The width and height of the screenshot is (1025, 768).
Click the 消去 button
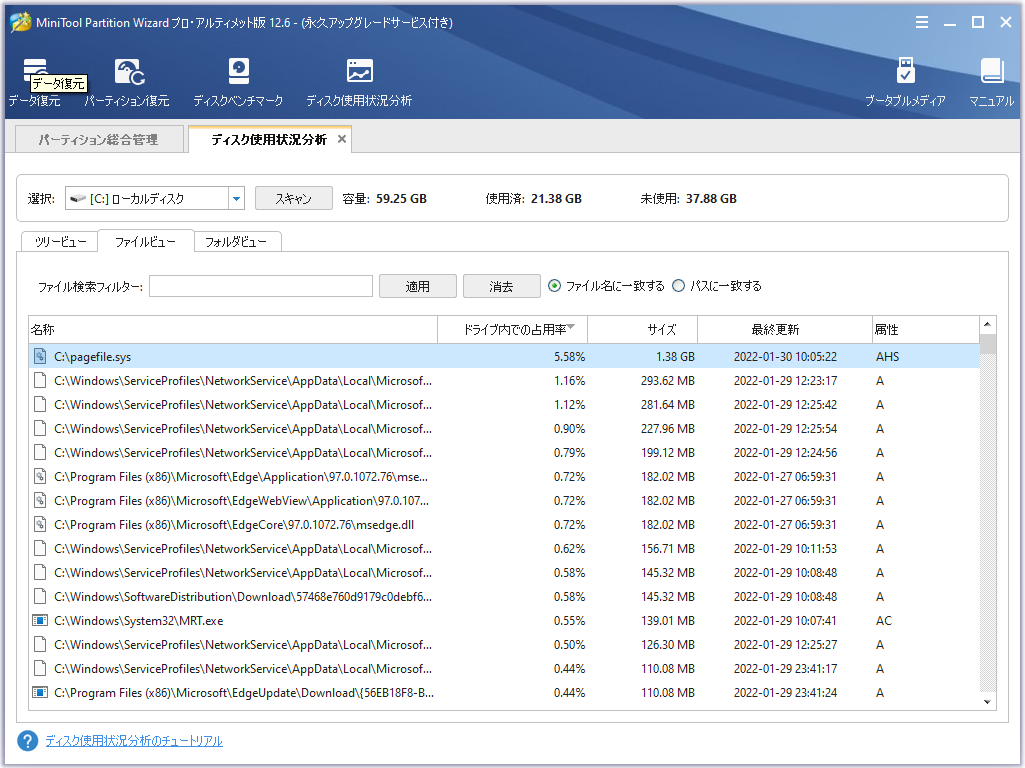(501, 286)
